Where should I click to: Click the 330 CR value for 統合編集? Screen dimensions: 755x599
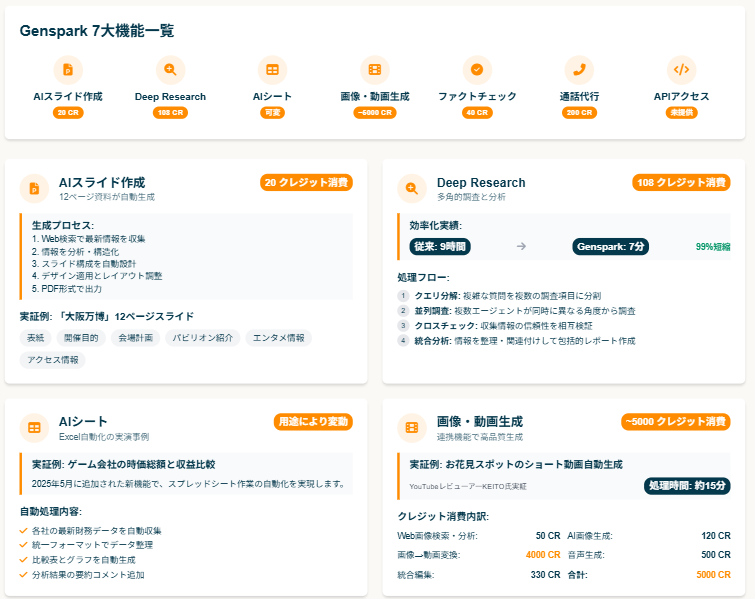click(546, 575)
